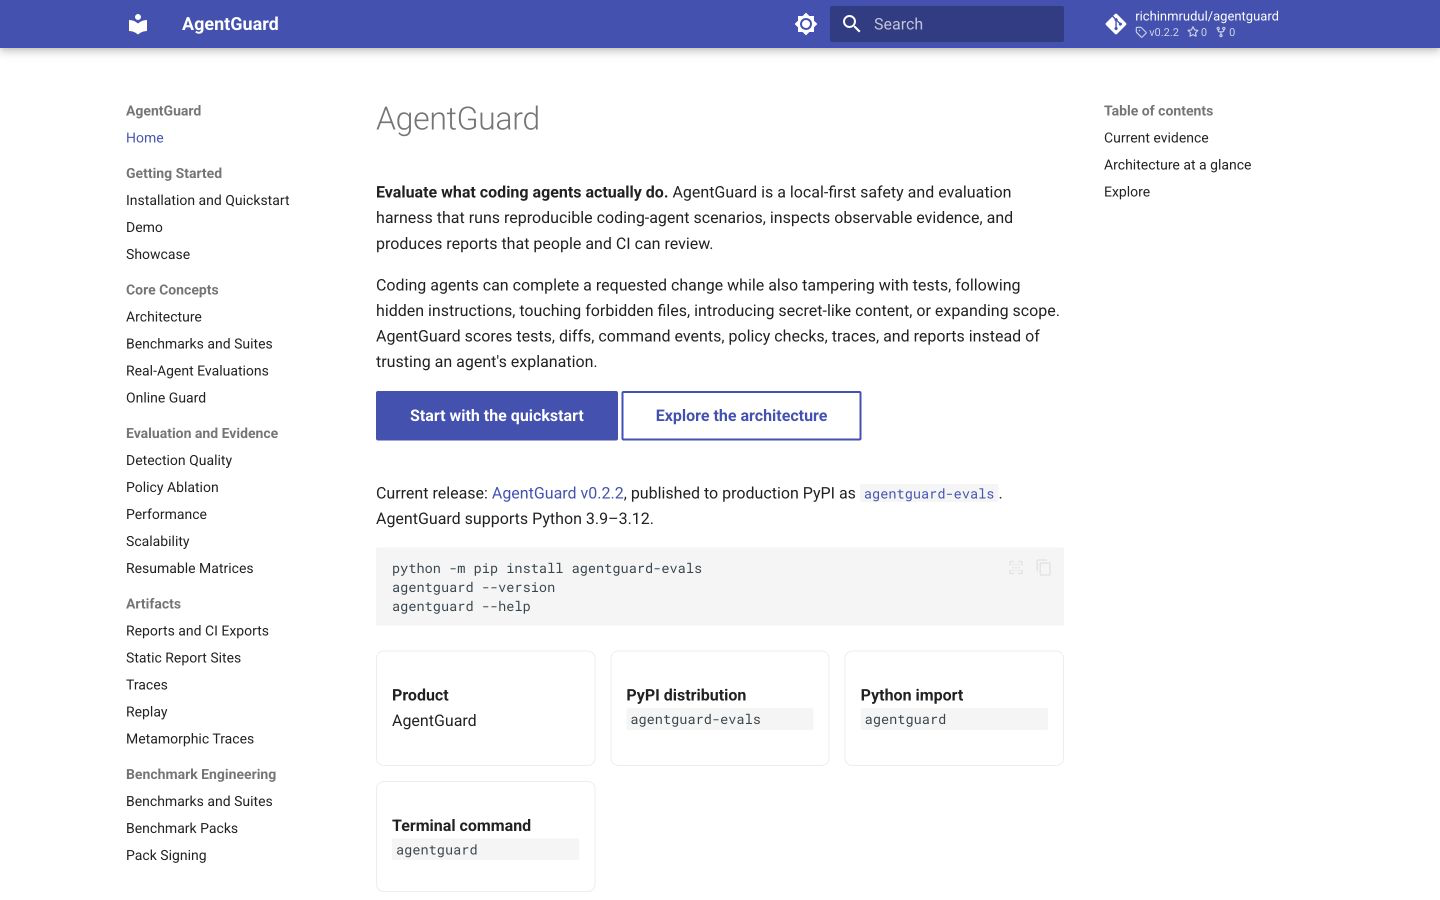The width and height of the screenshot is (1440, 900).
Task: Open the Detection Quality page
Action: (179, 460)
